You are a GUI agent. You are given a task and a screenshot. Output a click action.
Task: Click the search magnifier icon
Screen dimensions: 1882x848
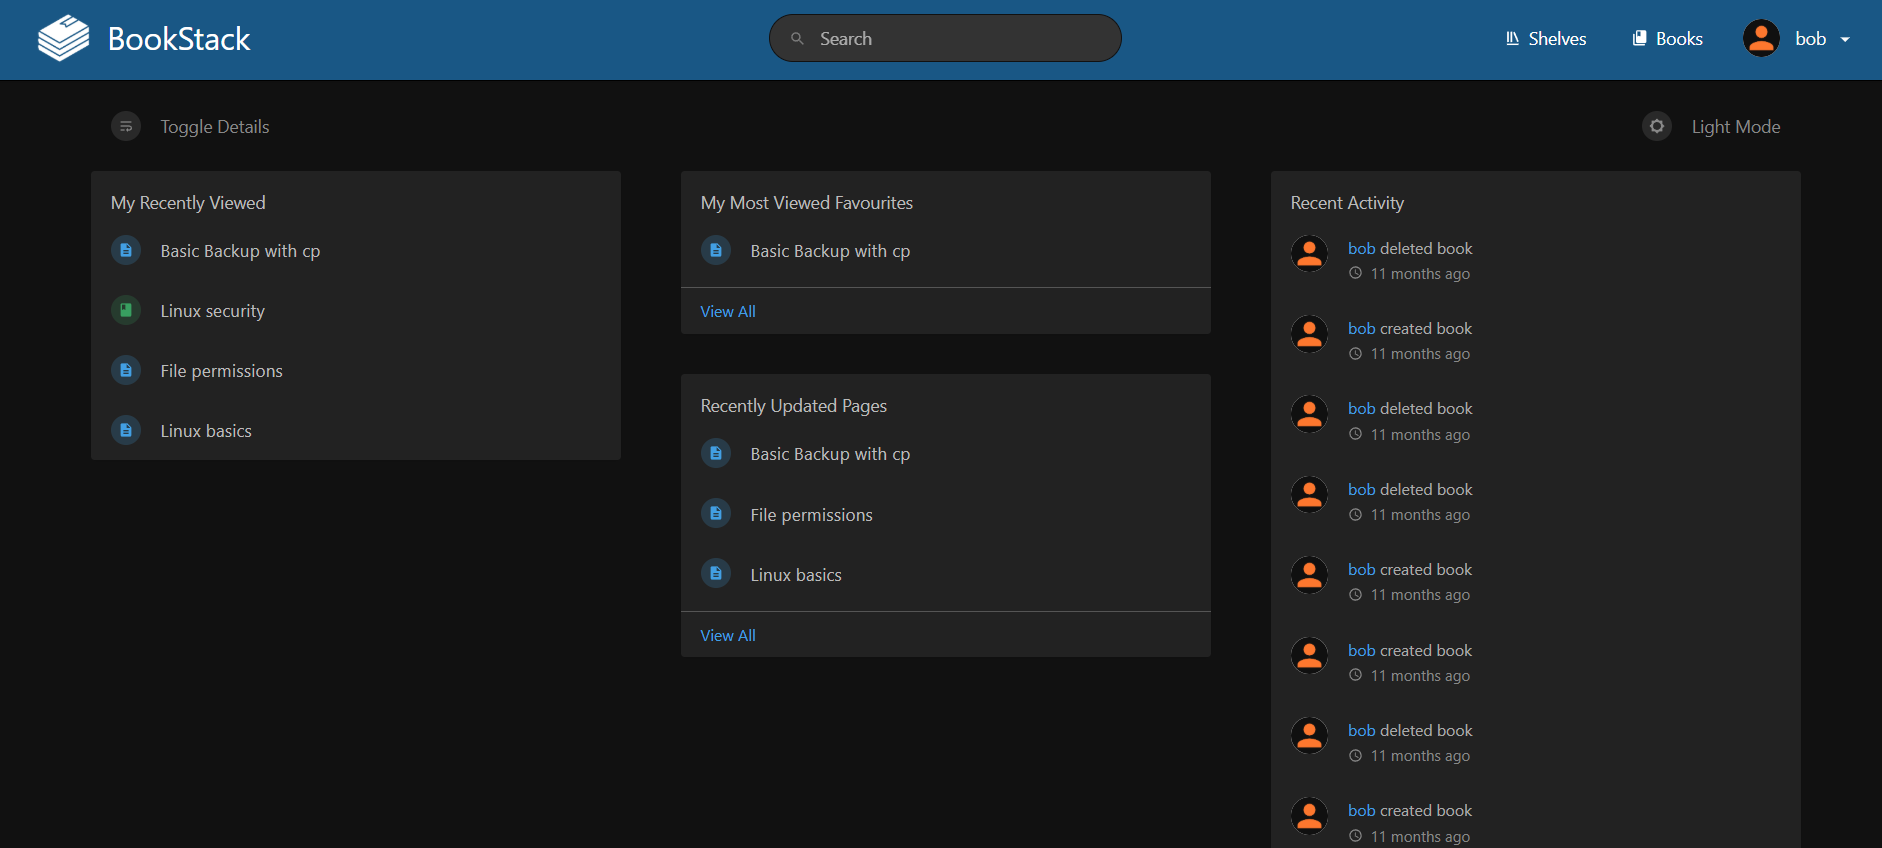tap(797, 39)
